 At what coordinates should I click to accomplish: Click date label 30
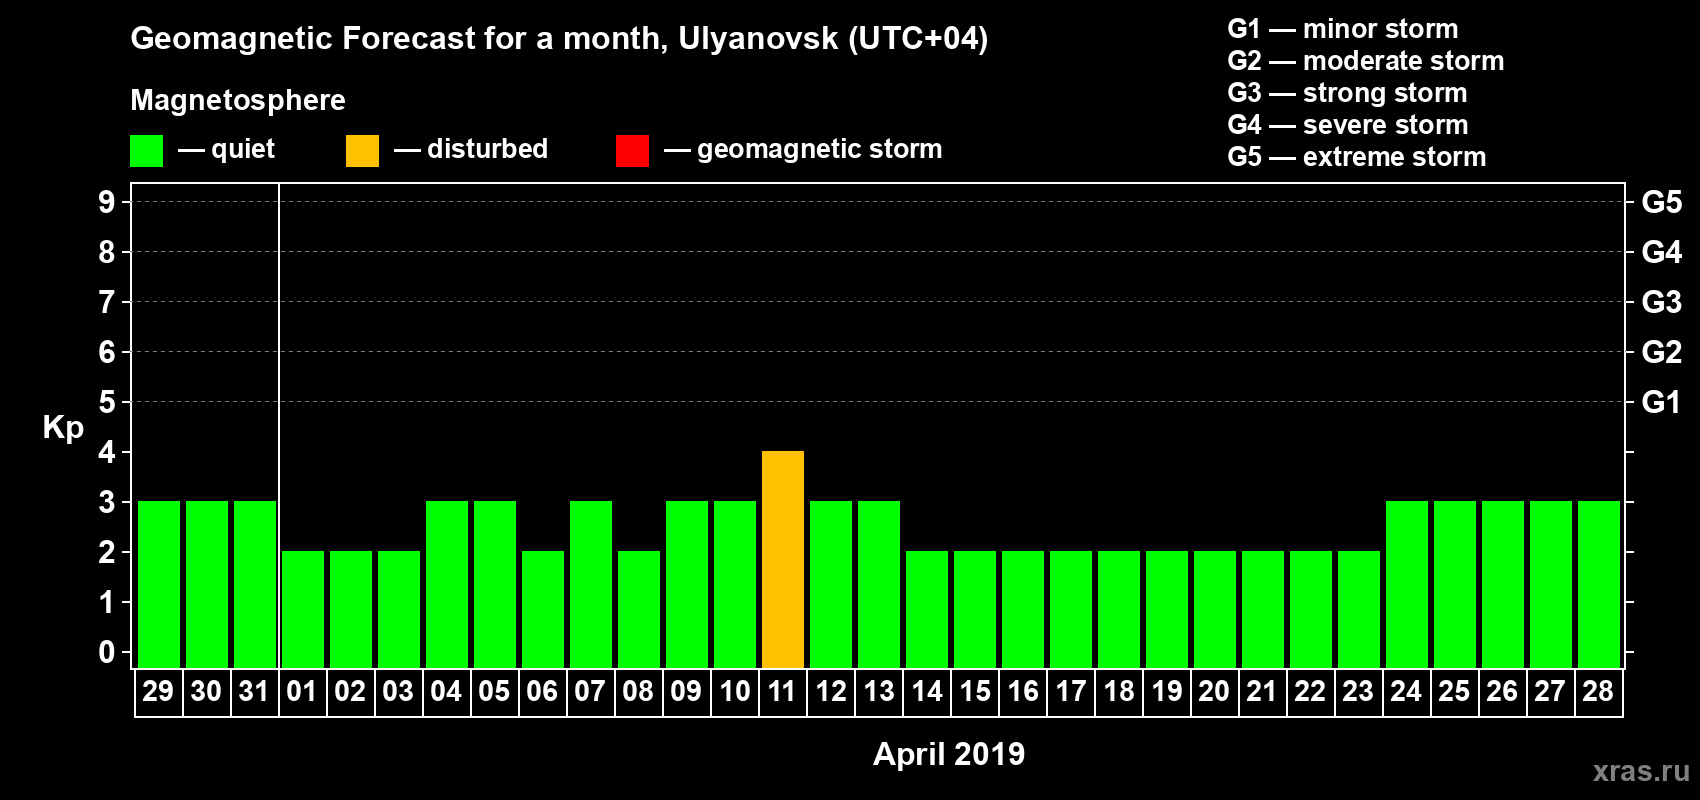[x=206, y=691]
